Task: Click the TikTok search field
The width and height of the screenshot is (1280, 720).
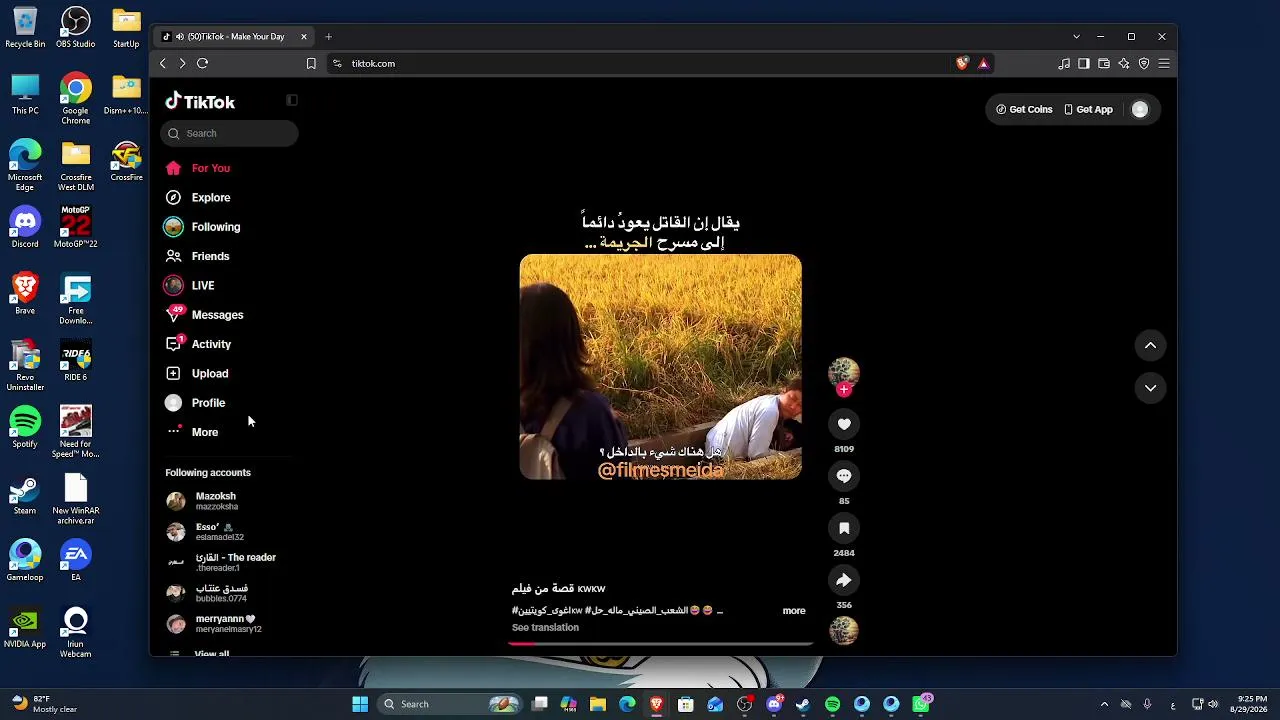Action: (x=229, y=133)
